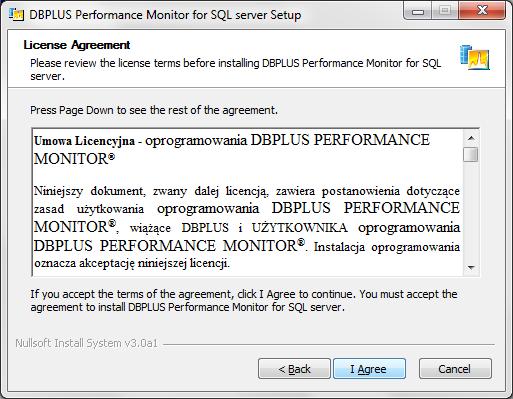This screenshot has width=513, height=399.
Task: Close the Setup window with the red X
Action: point(482,11)
